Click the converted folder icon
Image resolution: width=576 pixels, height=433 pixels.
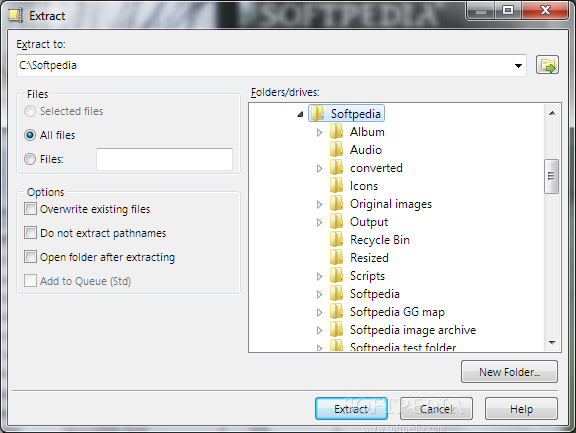click(336, 167)
